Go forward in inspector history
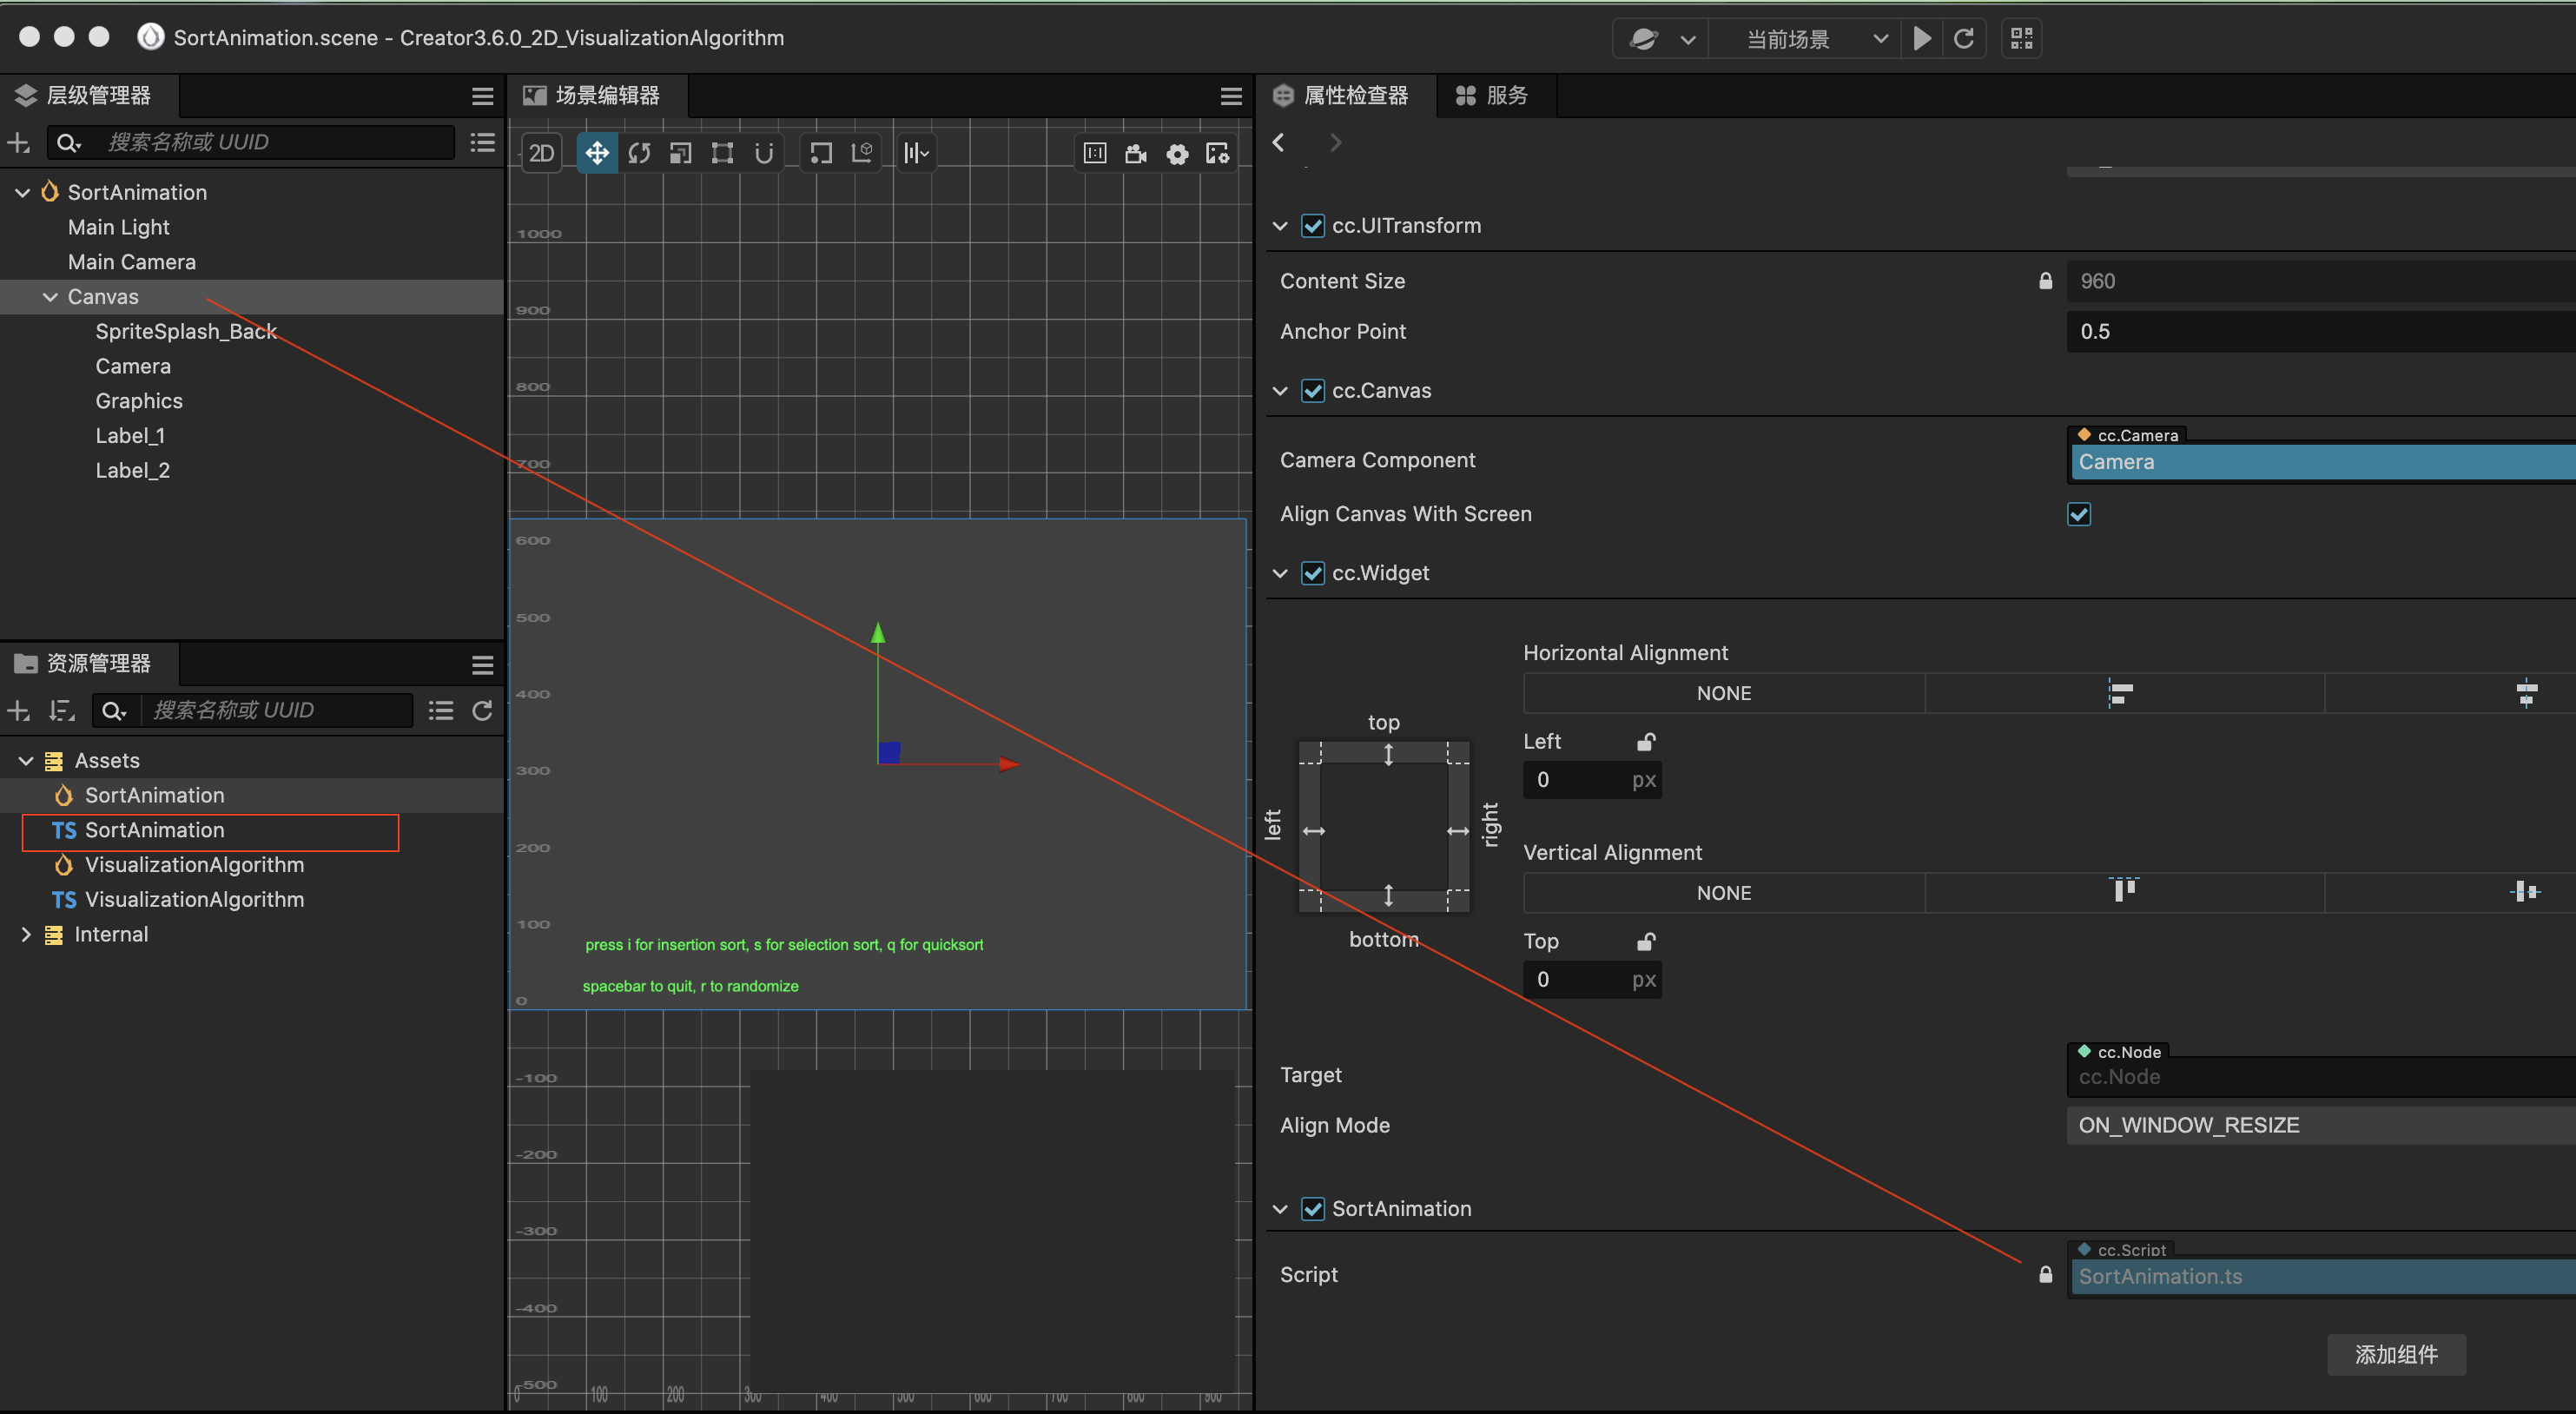Screen dimensions: 2576x1414 [1335, 143]
